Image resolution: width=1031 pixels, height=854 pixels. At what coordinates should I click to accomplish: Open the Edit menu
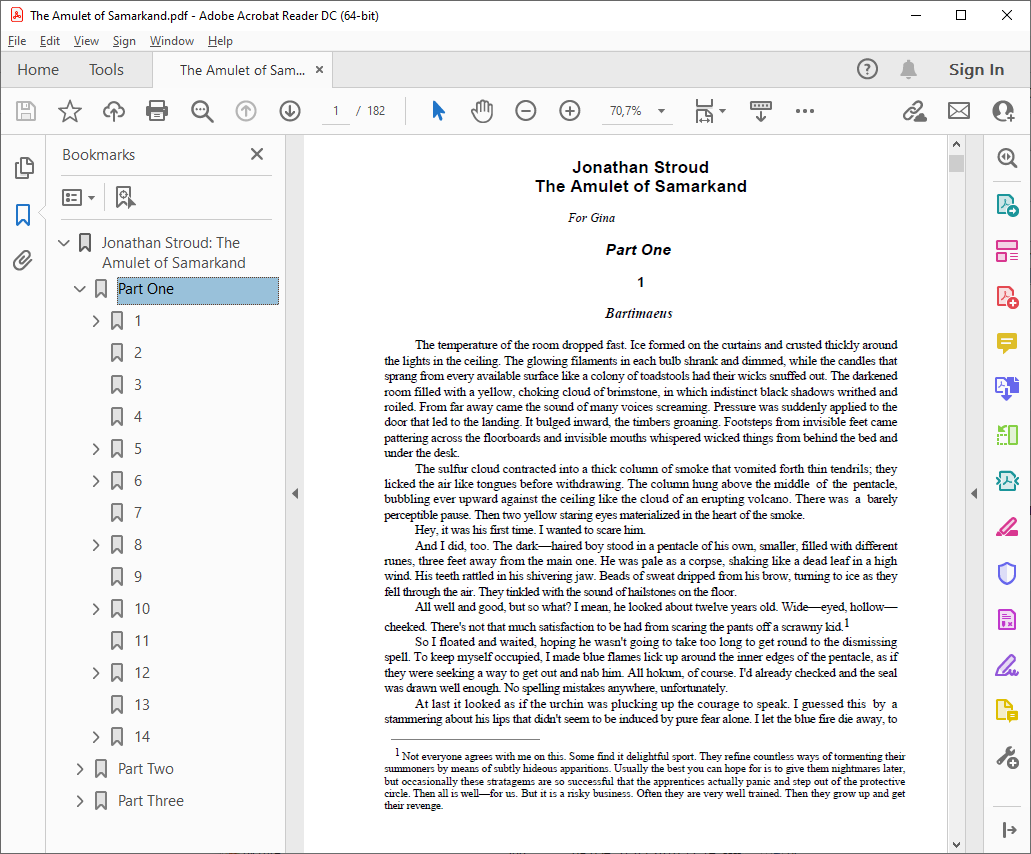(49, 41)
